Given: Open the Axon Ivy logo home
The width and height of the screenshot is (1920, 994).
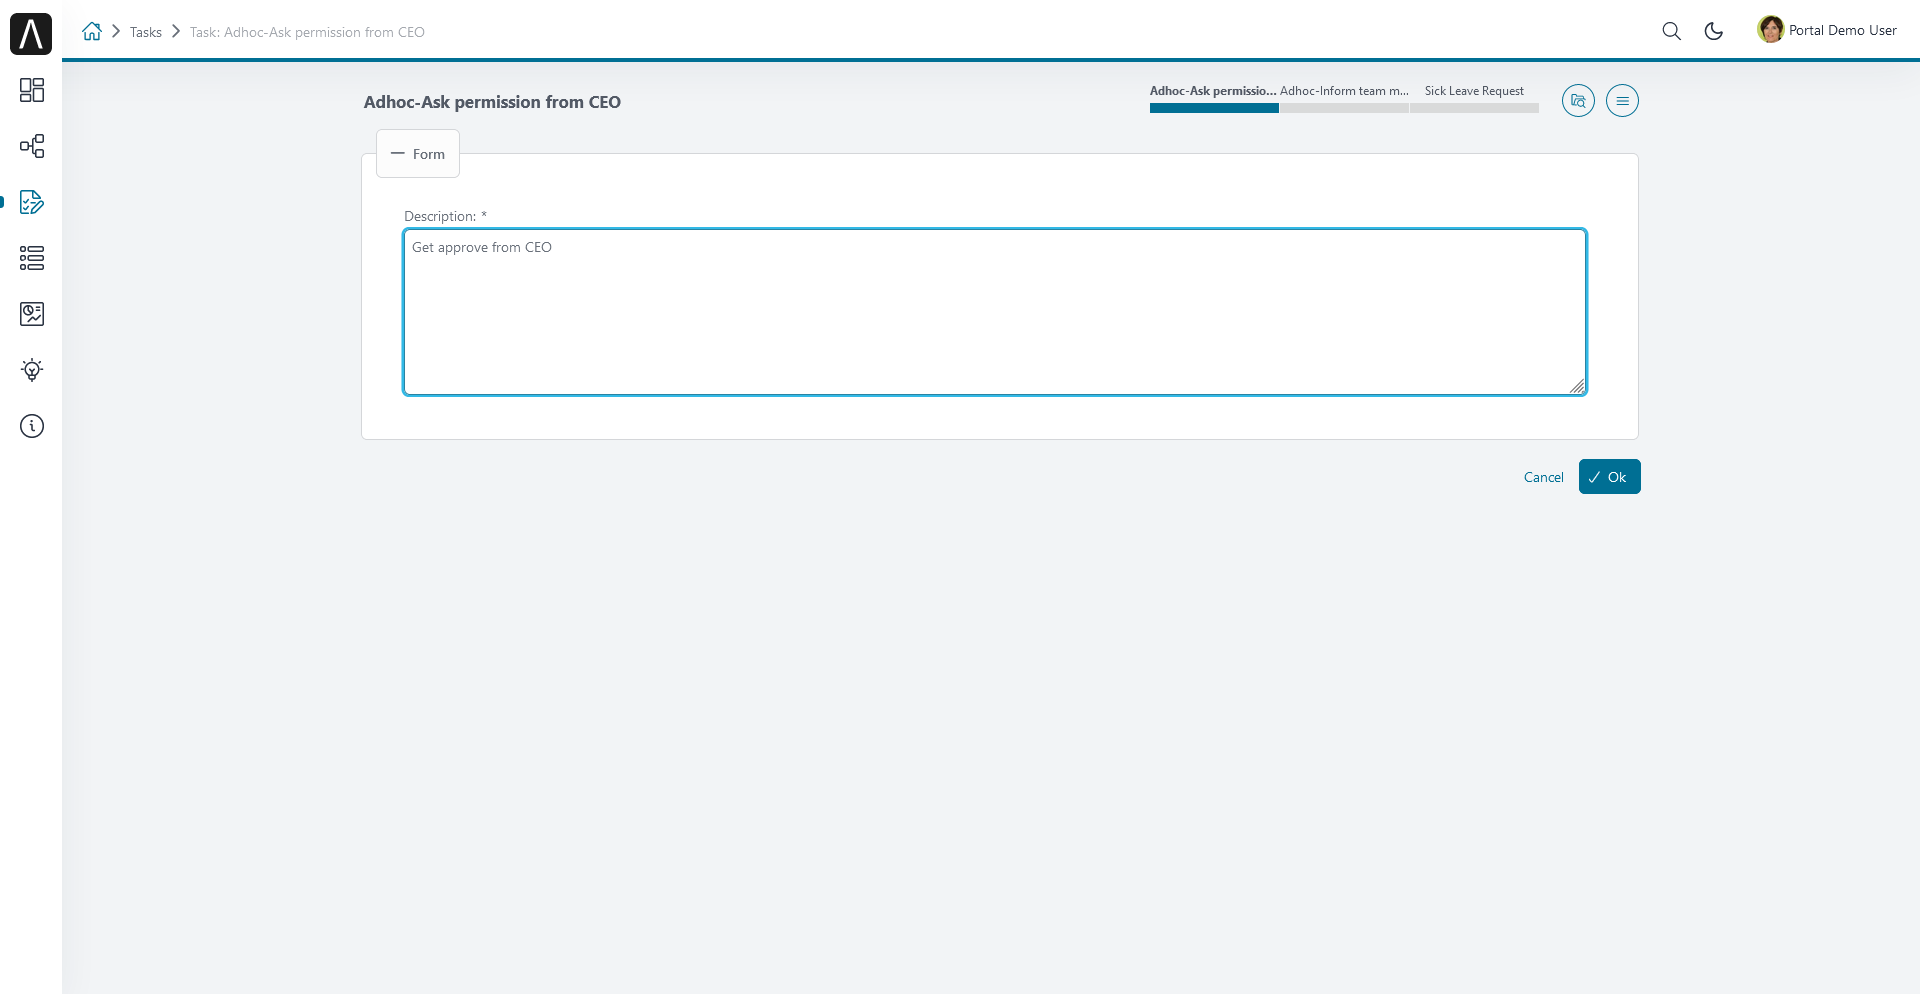Looking at the screenshot, I should (x=31, y=34).
